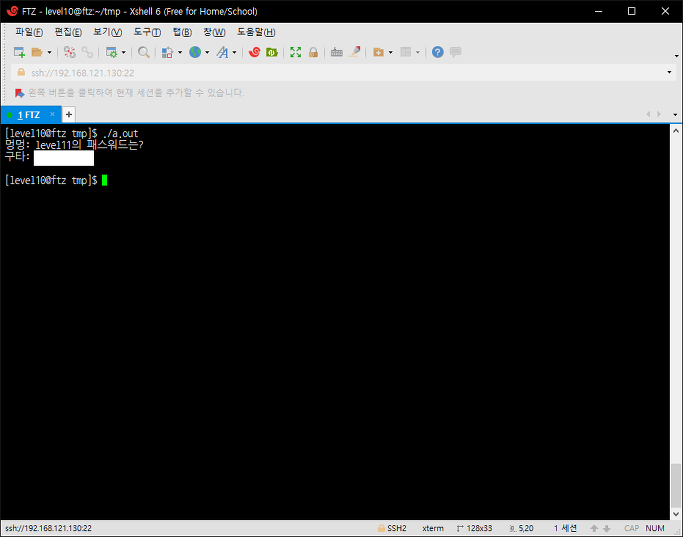Open the 도움말(H) menu

[256, 32]
